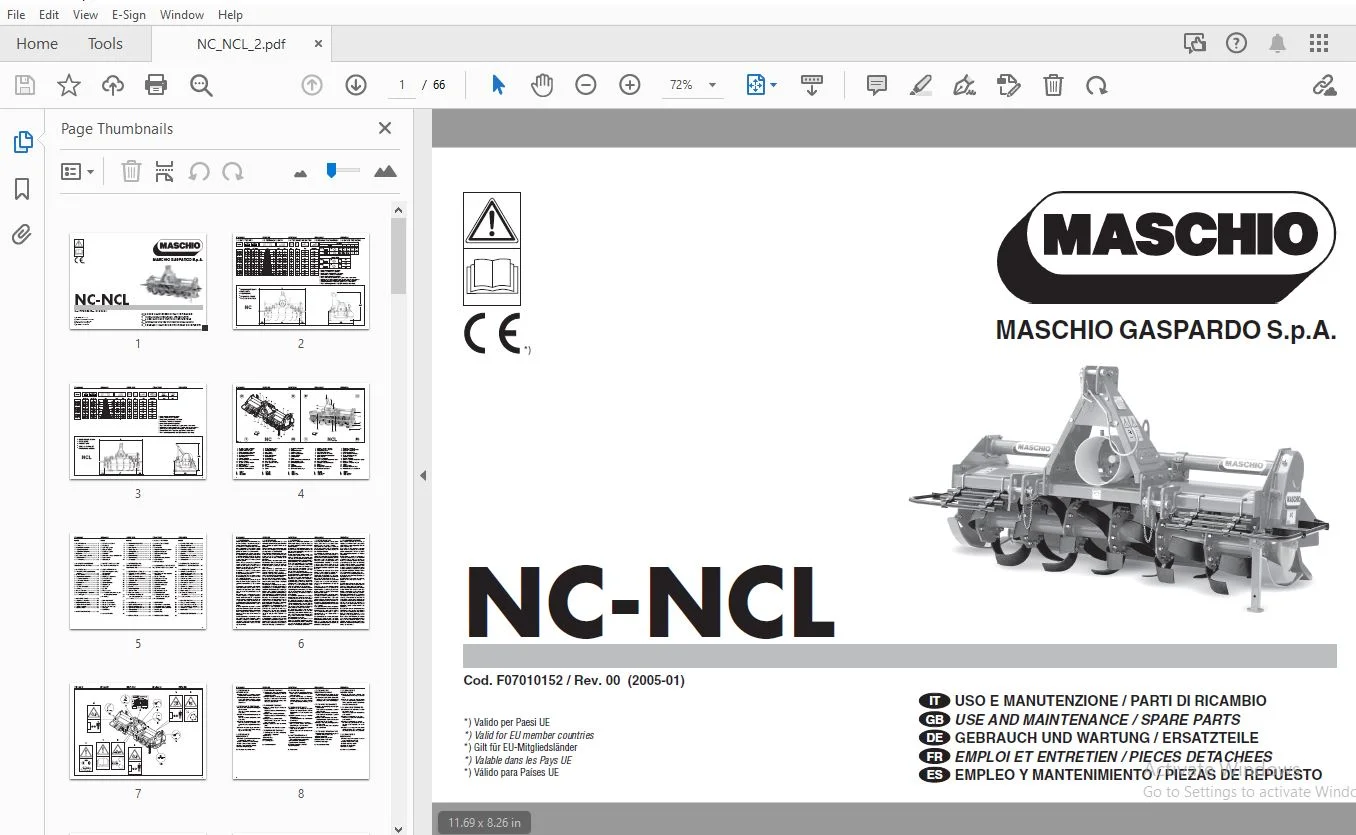Select page 5 thumbnail
Viewport: 1356px width, 835px height.
click(138, 582)
